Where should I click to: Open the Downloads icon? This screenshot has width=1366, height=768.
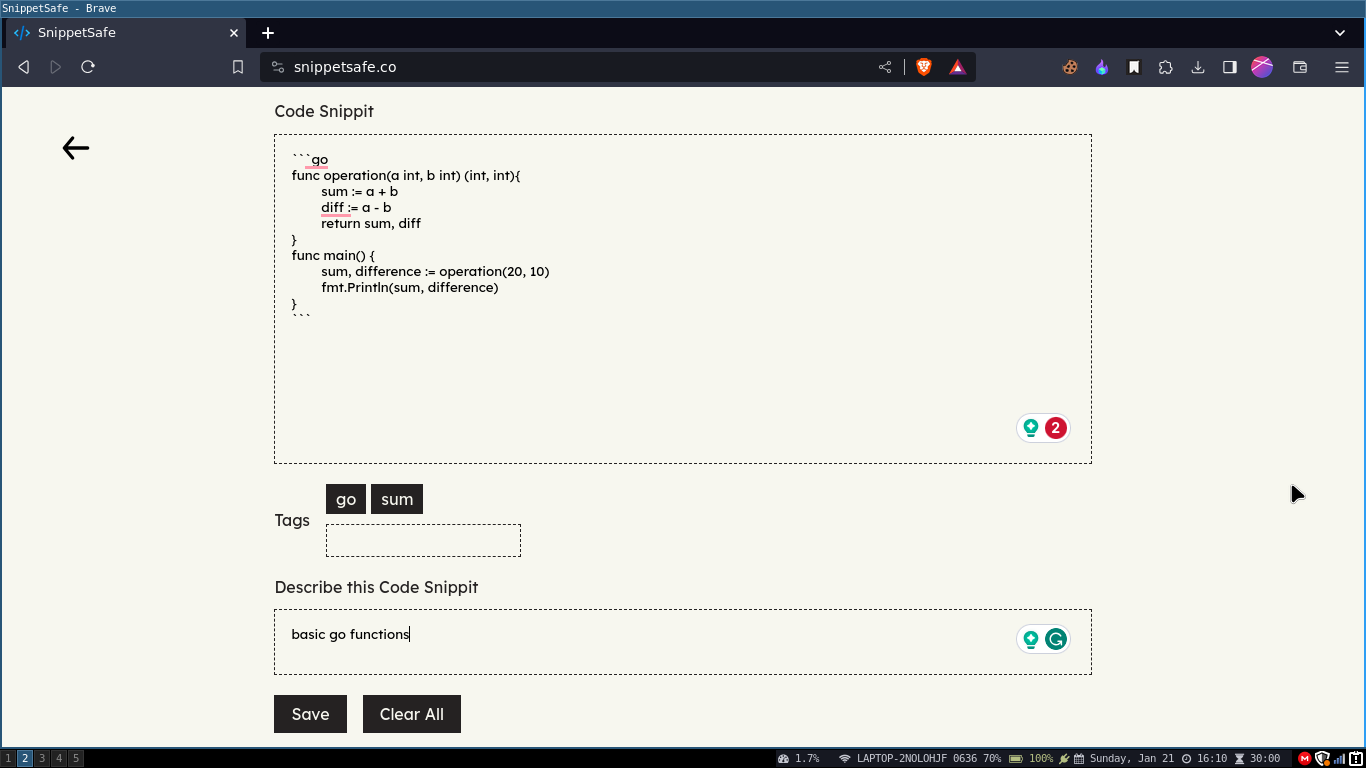(1198, 67)
